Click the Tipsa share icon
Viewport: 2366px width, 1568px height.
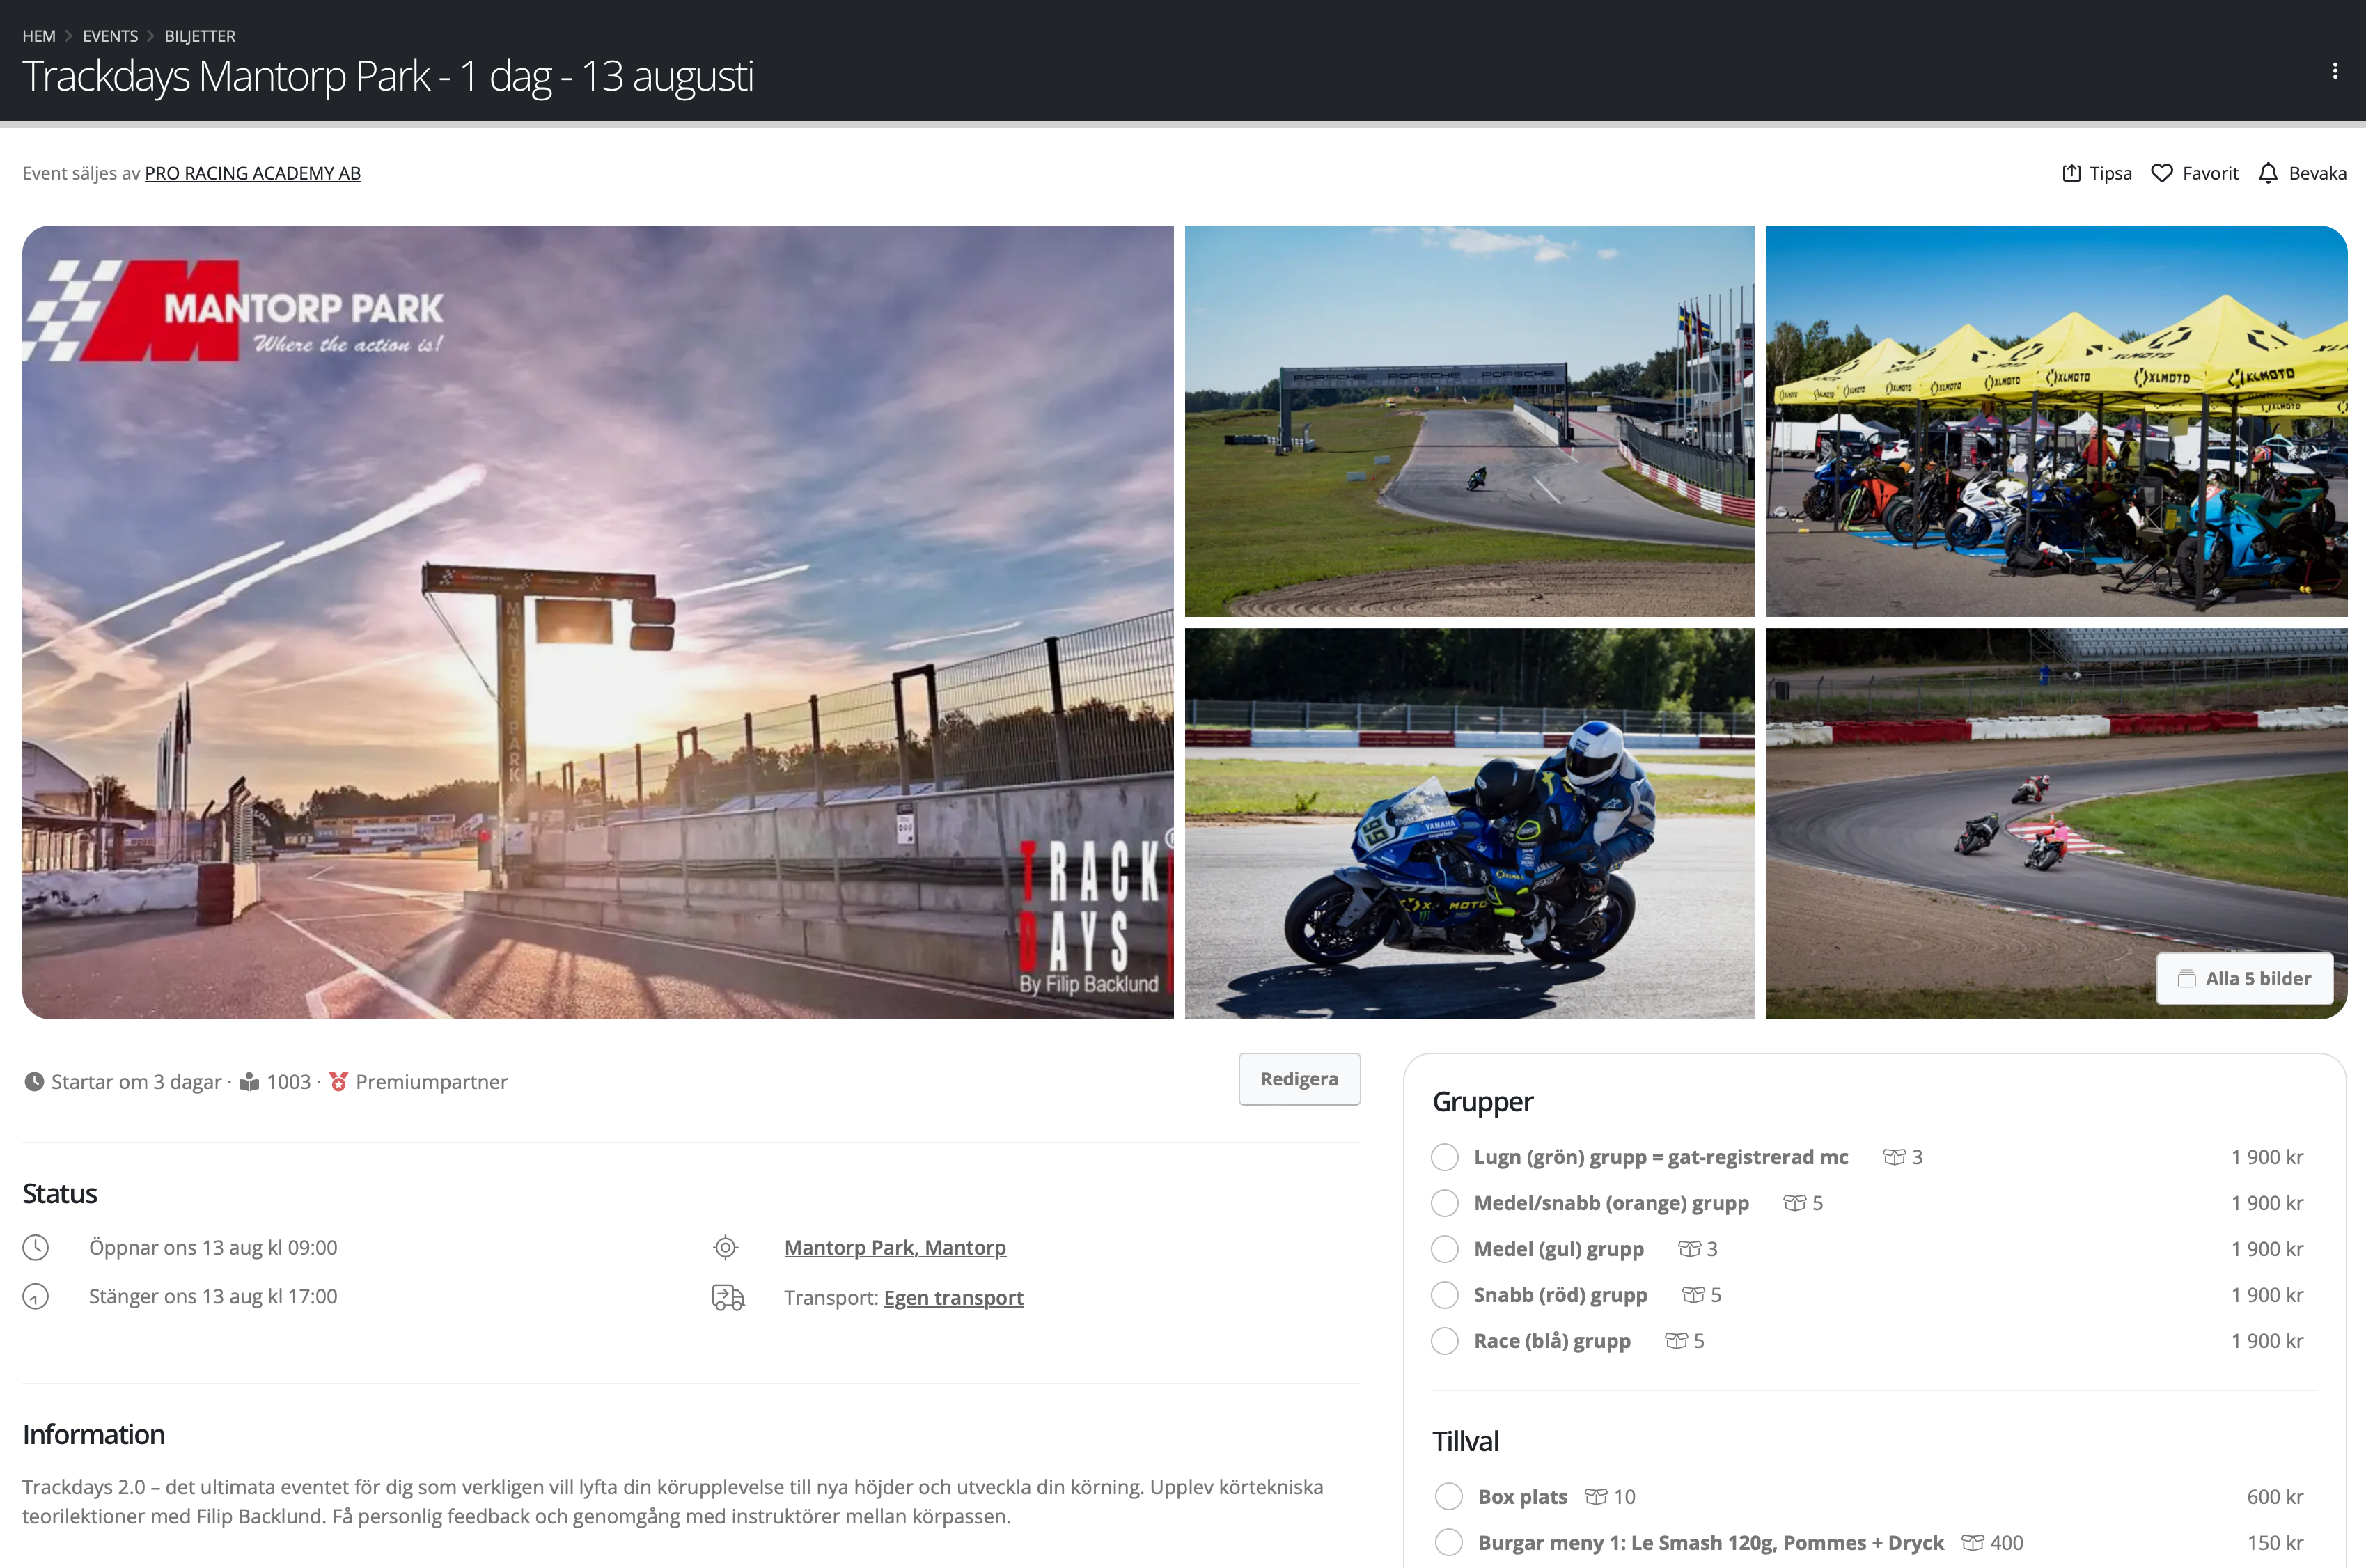[2071, 173]
